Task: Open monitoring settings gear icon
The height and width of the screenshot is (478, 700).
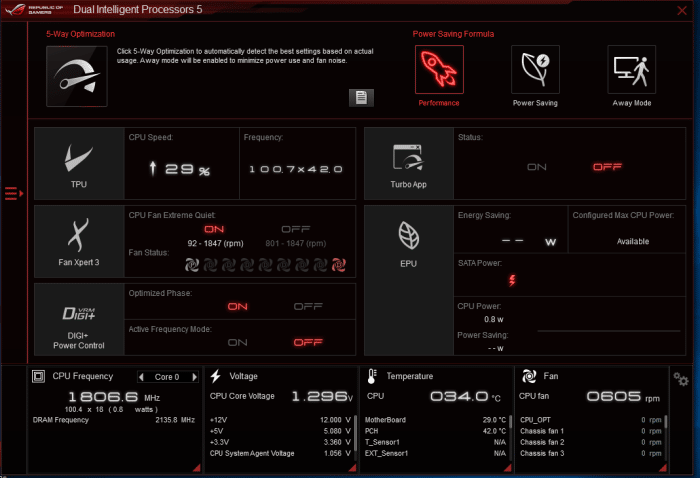Action: (681, 380)
